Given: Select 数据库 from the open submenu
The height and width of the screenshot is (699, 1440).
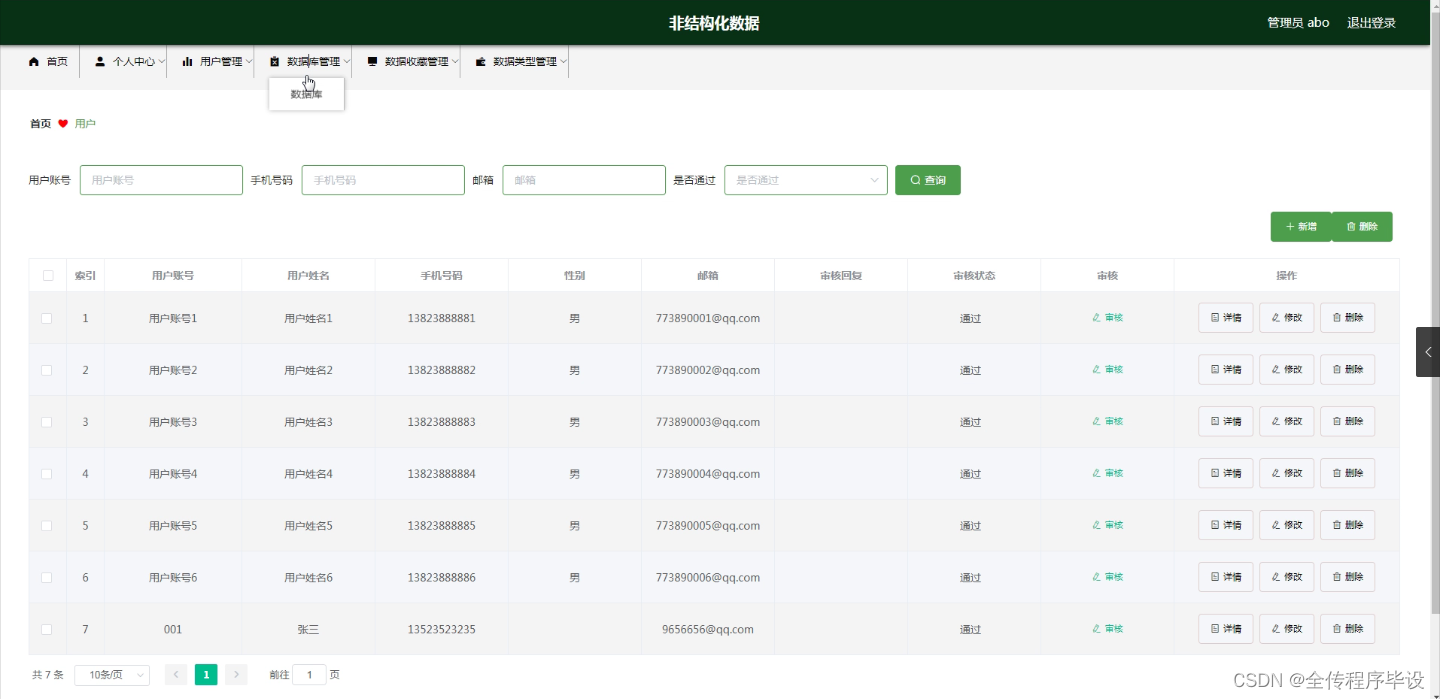Looking at the screenshot, I should (x=306, y=93).
